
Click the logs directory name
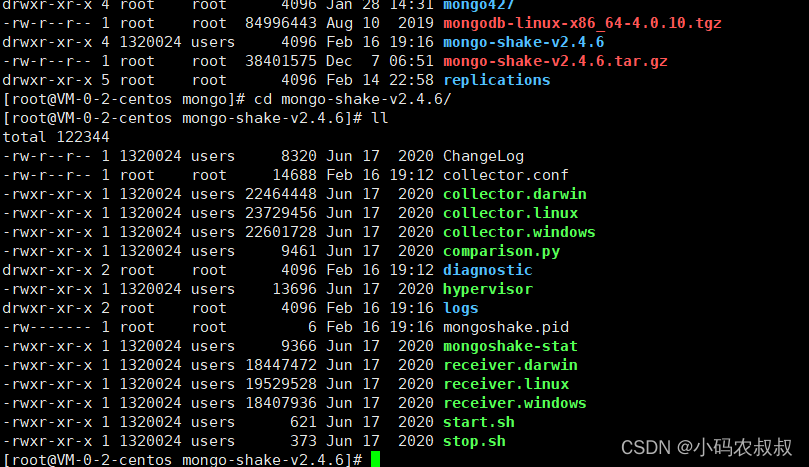(460, 308)
